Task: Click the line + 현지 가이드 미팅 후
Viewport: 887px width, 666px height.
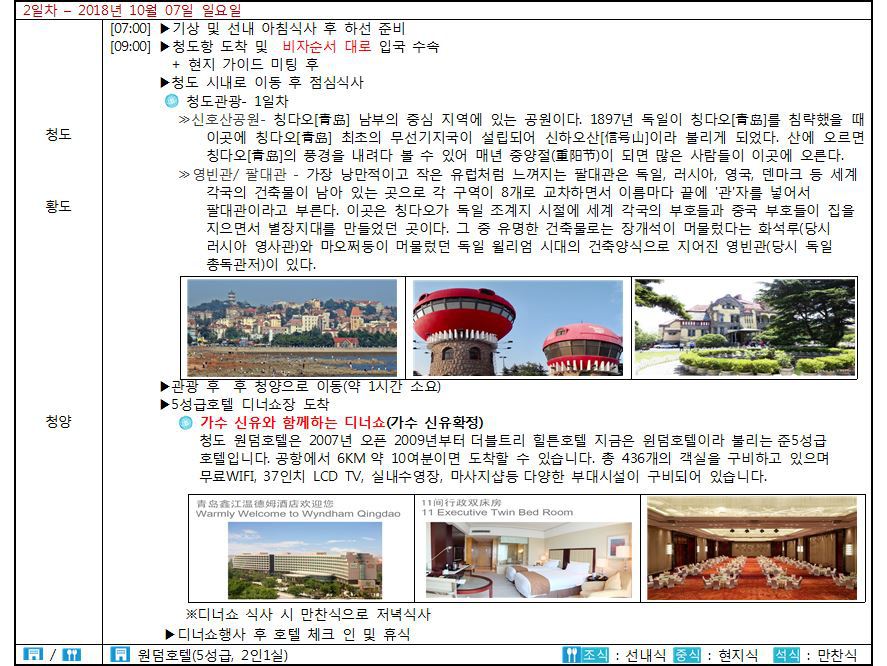Action: click(x=245, y=65)
